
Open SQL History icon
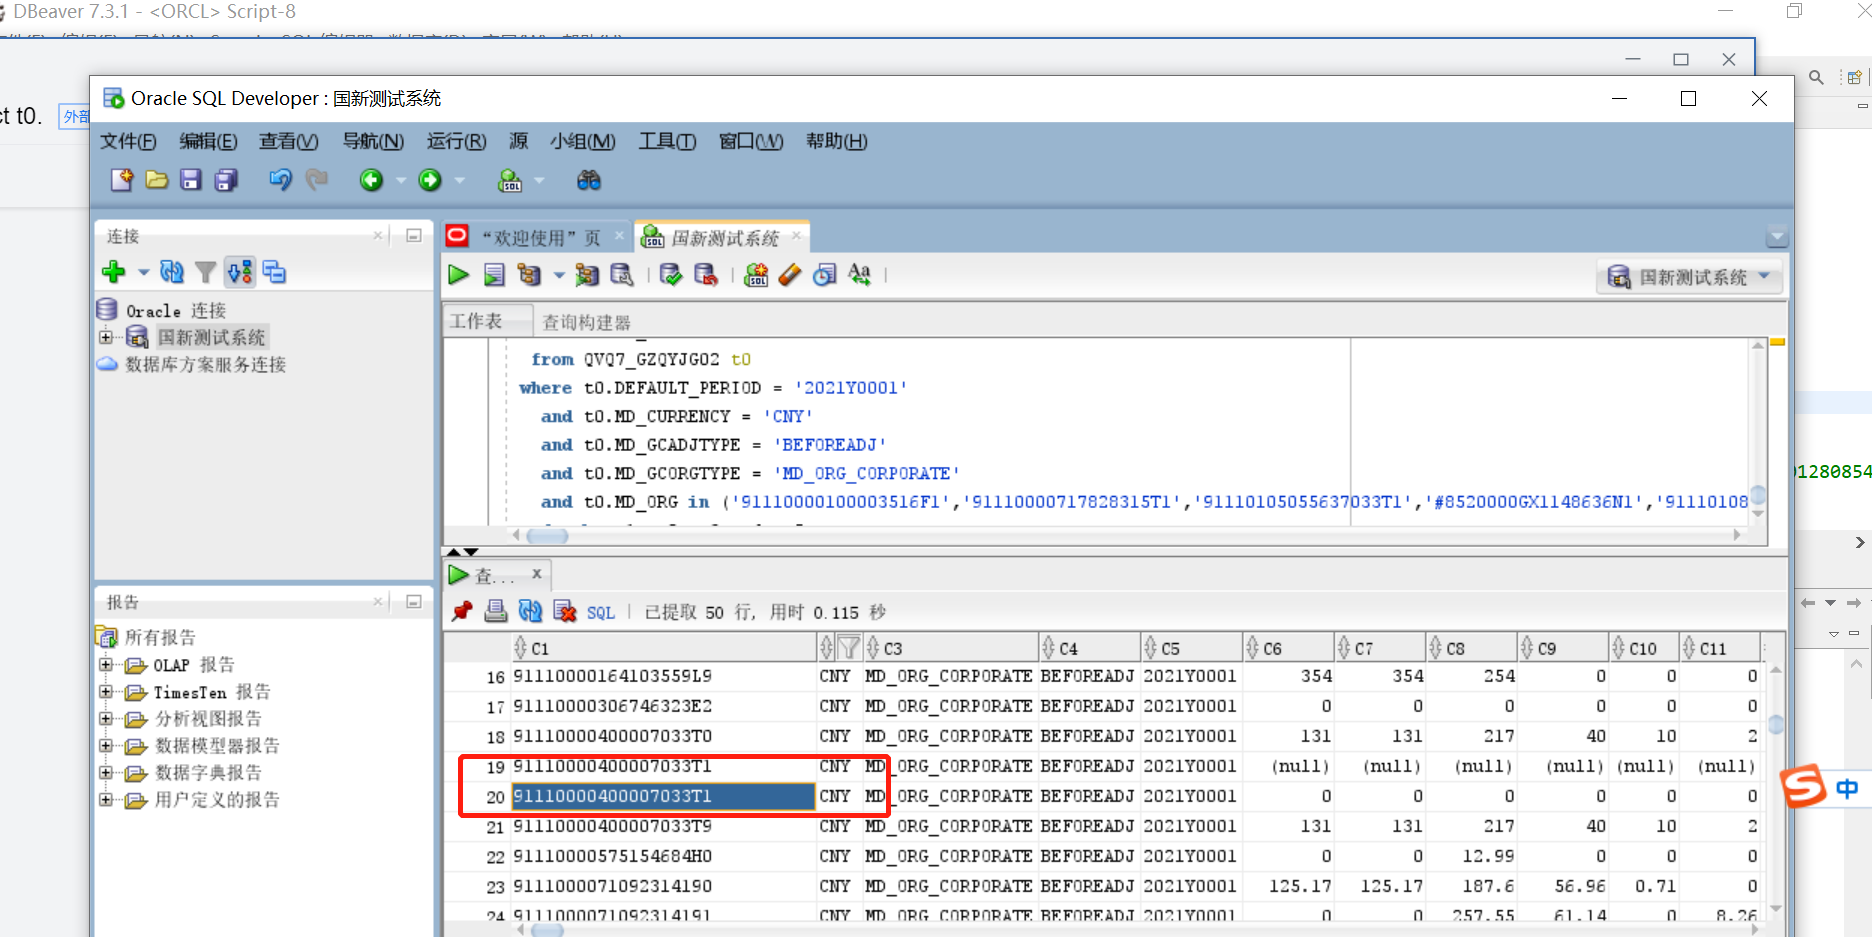825,274
